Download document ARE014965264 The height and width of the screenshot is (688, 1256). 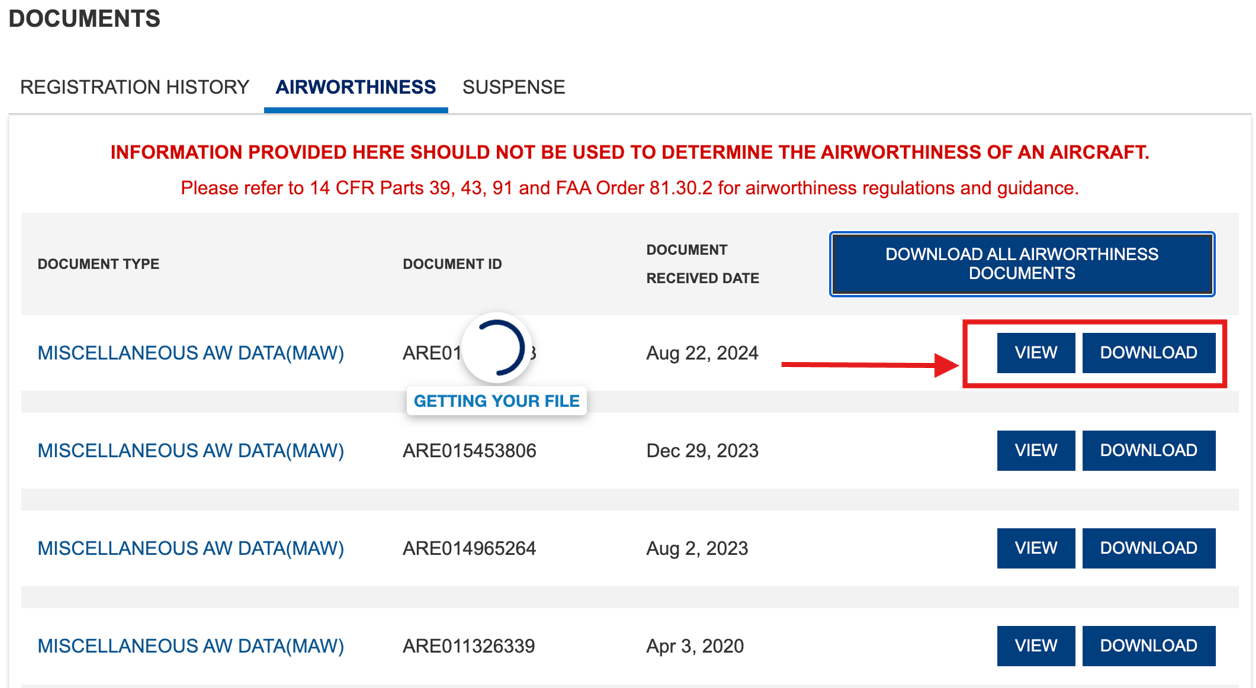(1148, 548)
